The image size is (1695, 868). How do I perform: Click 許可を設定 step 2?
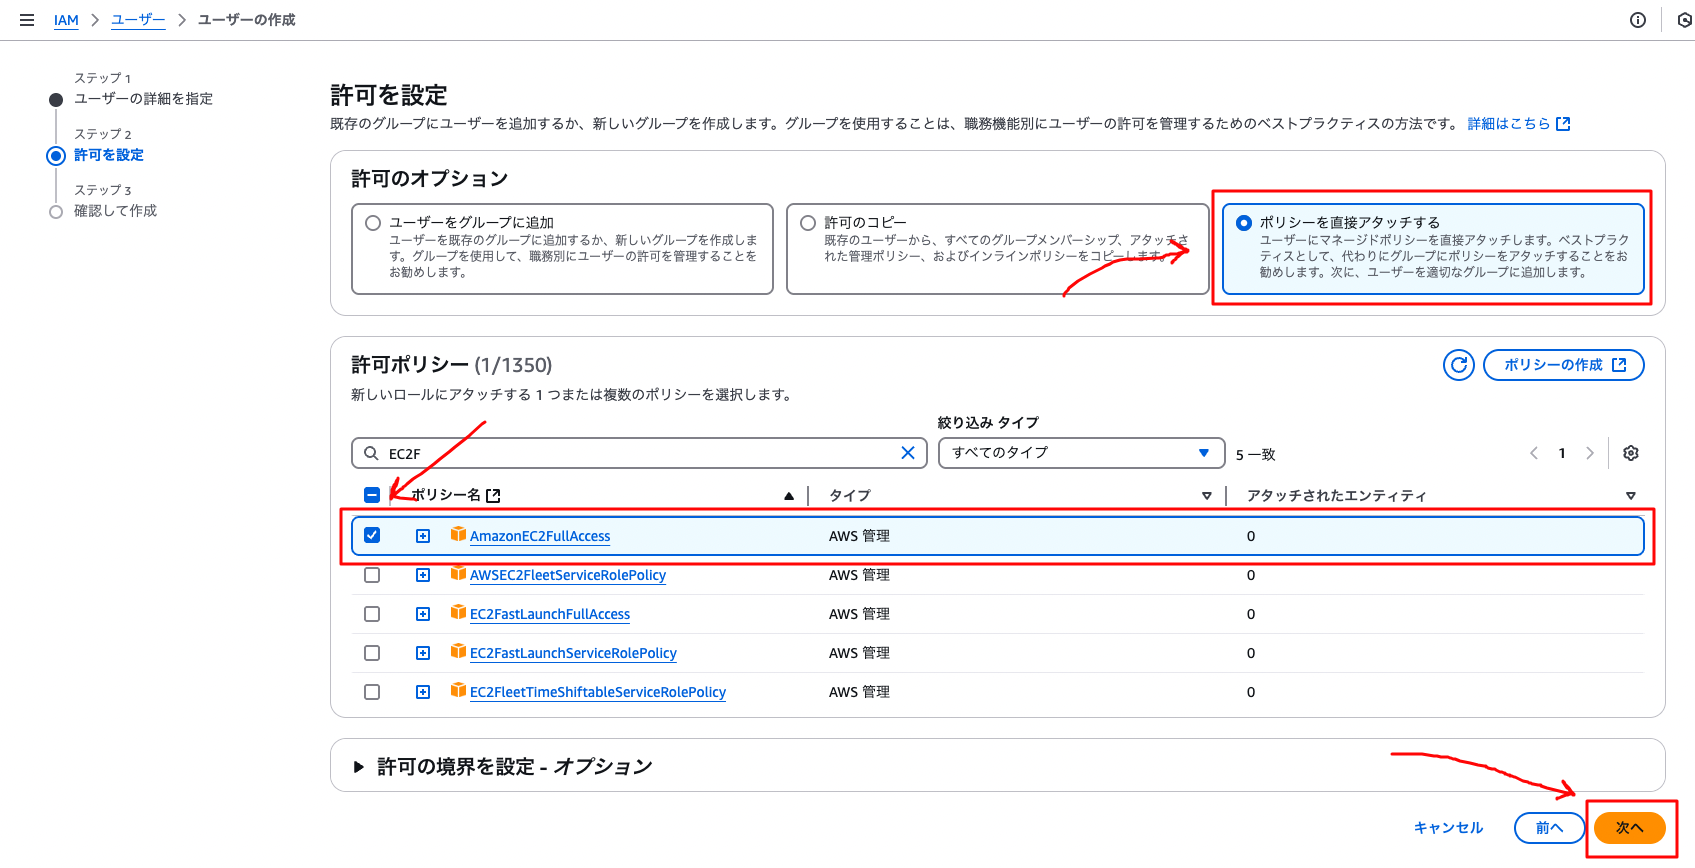tap(109, 155)
